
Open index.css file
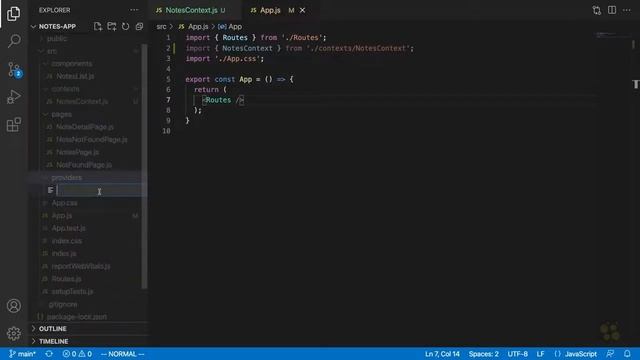67,241
